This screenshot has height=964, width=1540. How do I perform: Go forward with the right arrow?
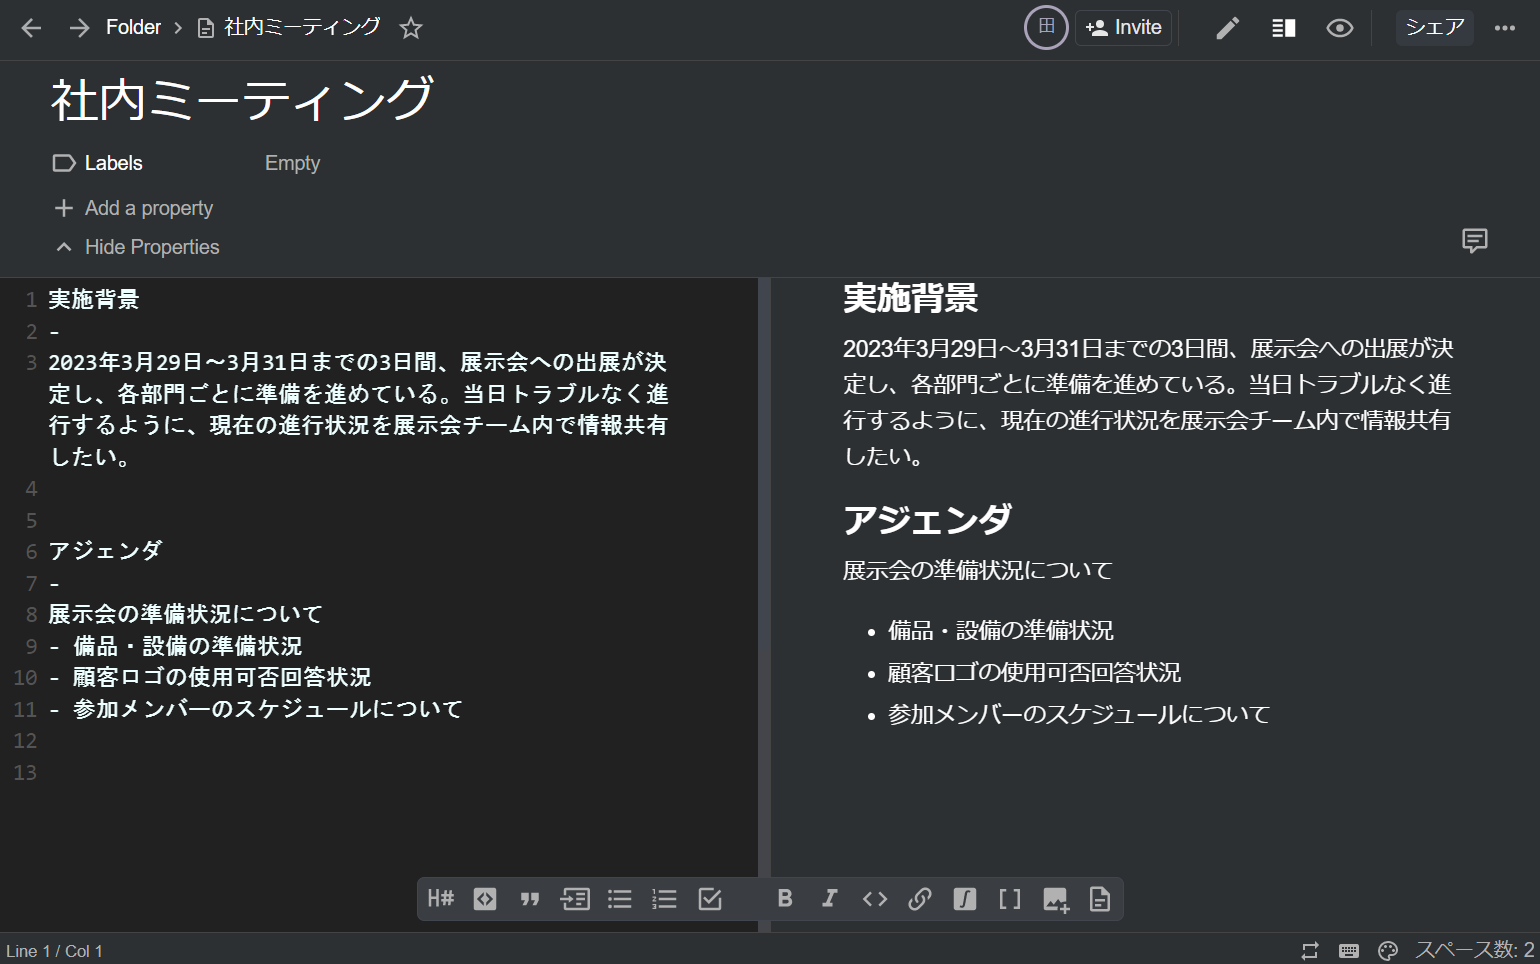click(79, 28)
